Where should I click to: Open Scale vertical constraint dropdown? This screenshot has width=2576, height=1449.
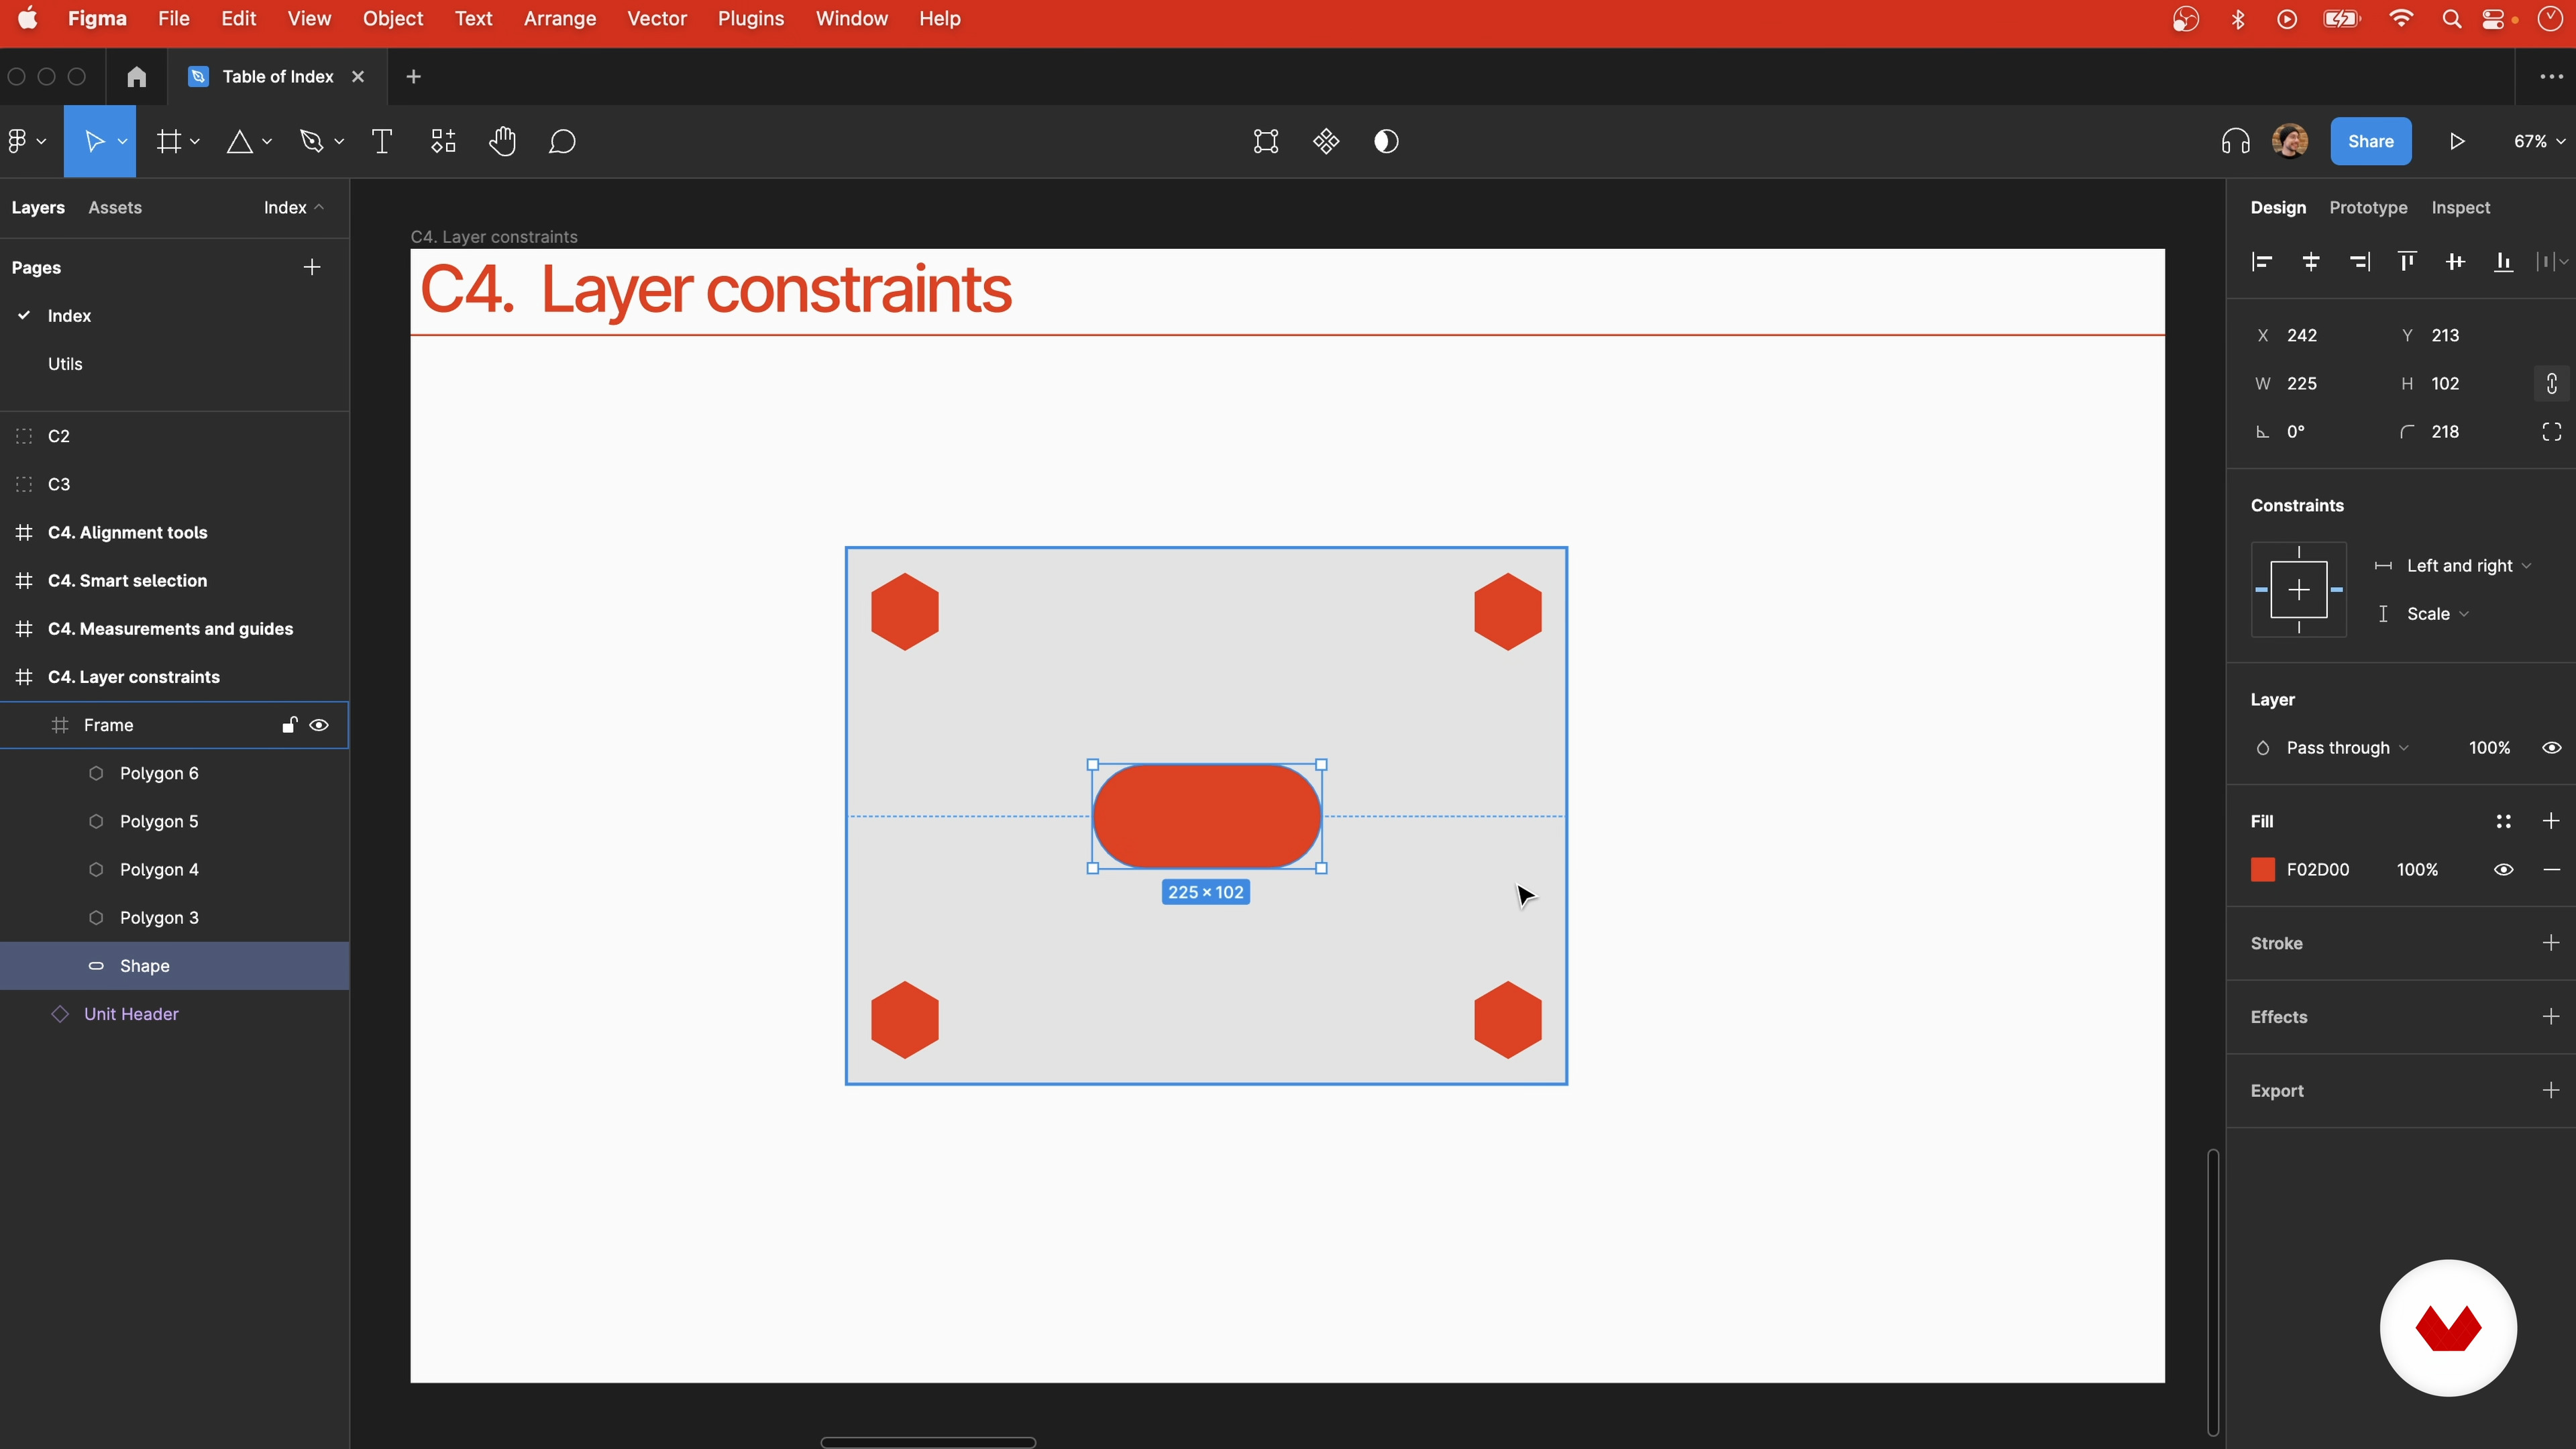click(x=2438, y=614)
